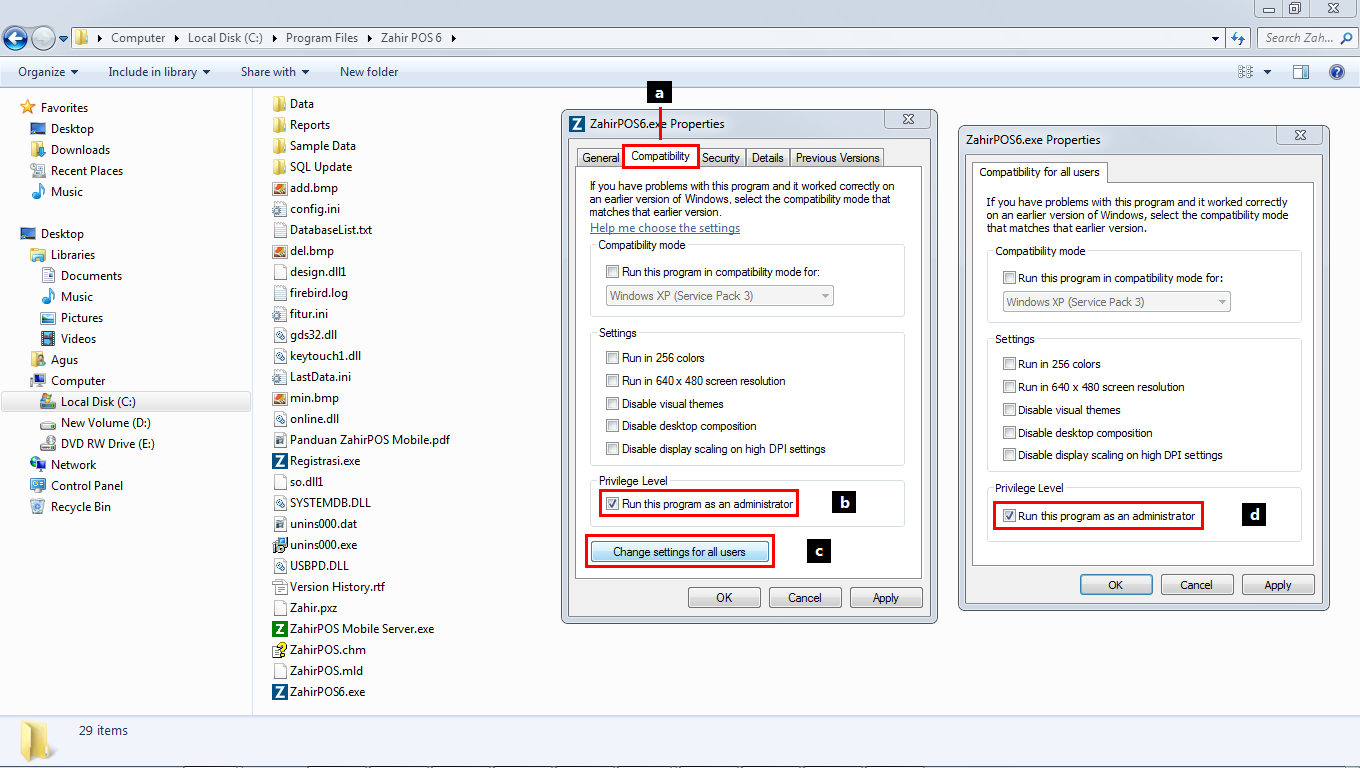The height and width of the screenshot is (768, 1360).
Task: Click the Network icon in sidebar
Action: tap(38, 464)
